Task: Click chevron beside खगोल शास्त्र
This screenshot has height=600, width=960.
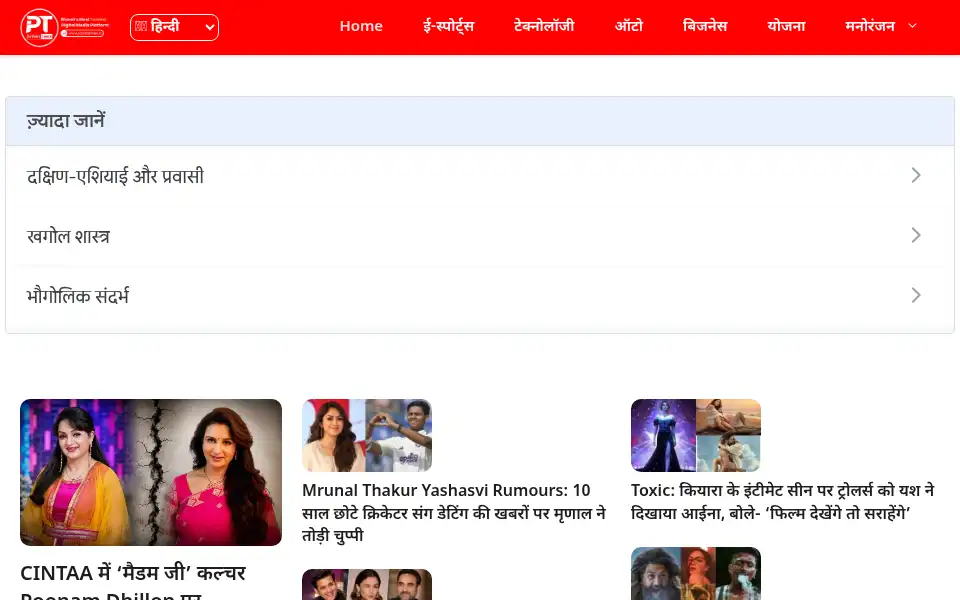Action: [916, 236]
